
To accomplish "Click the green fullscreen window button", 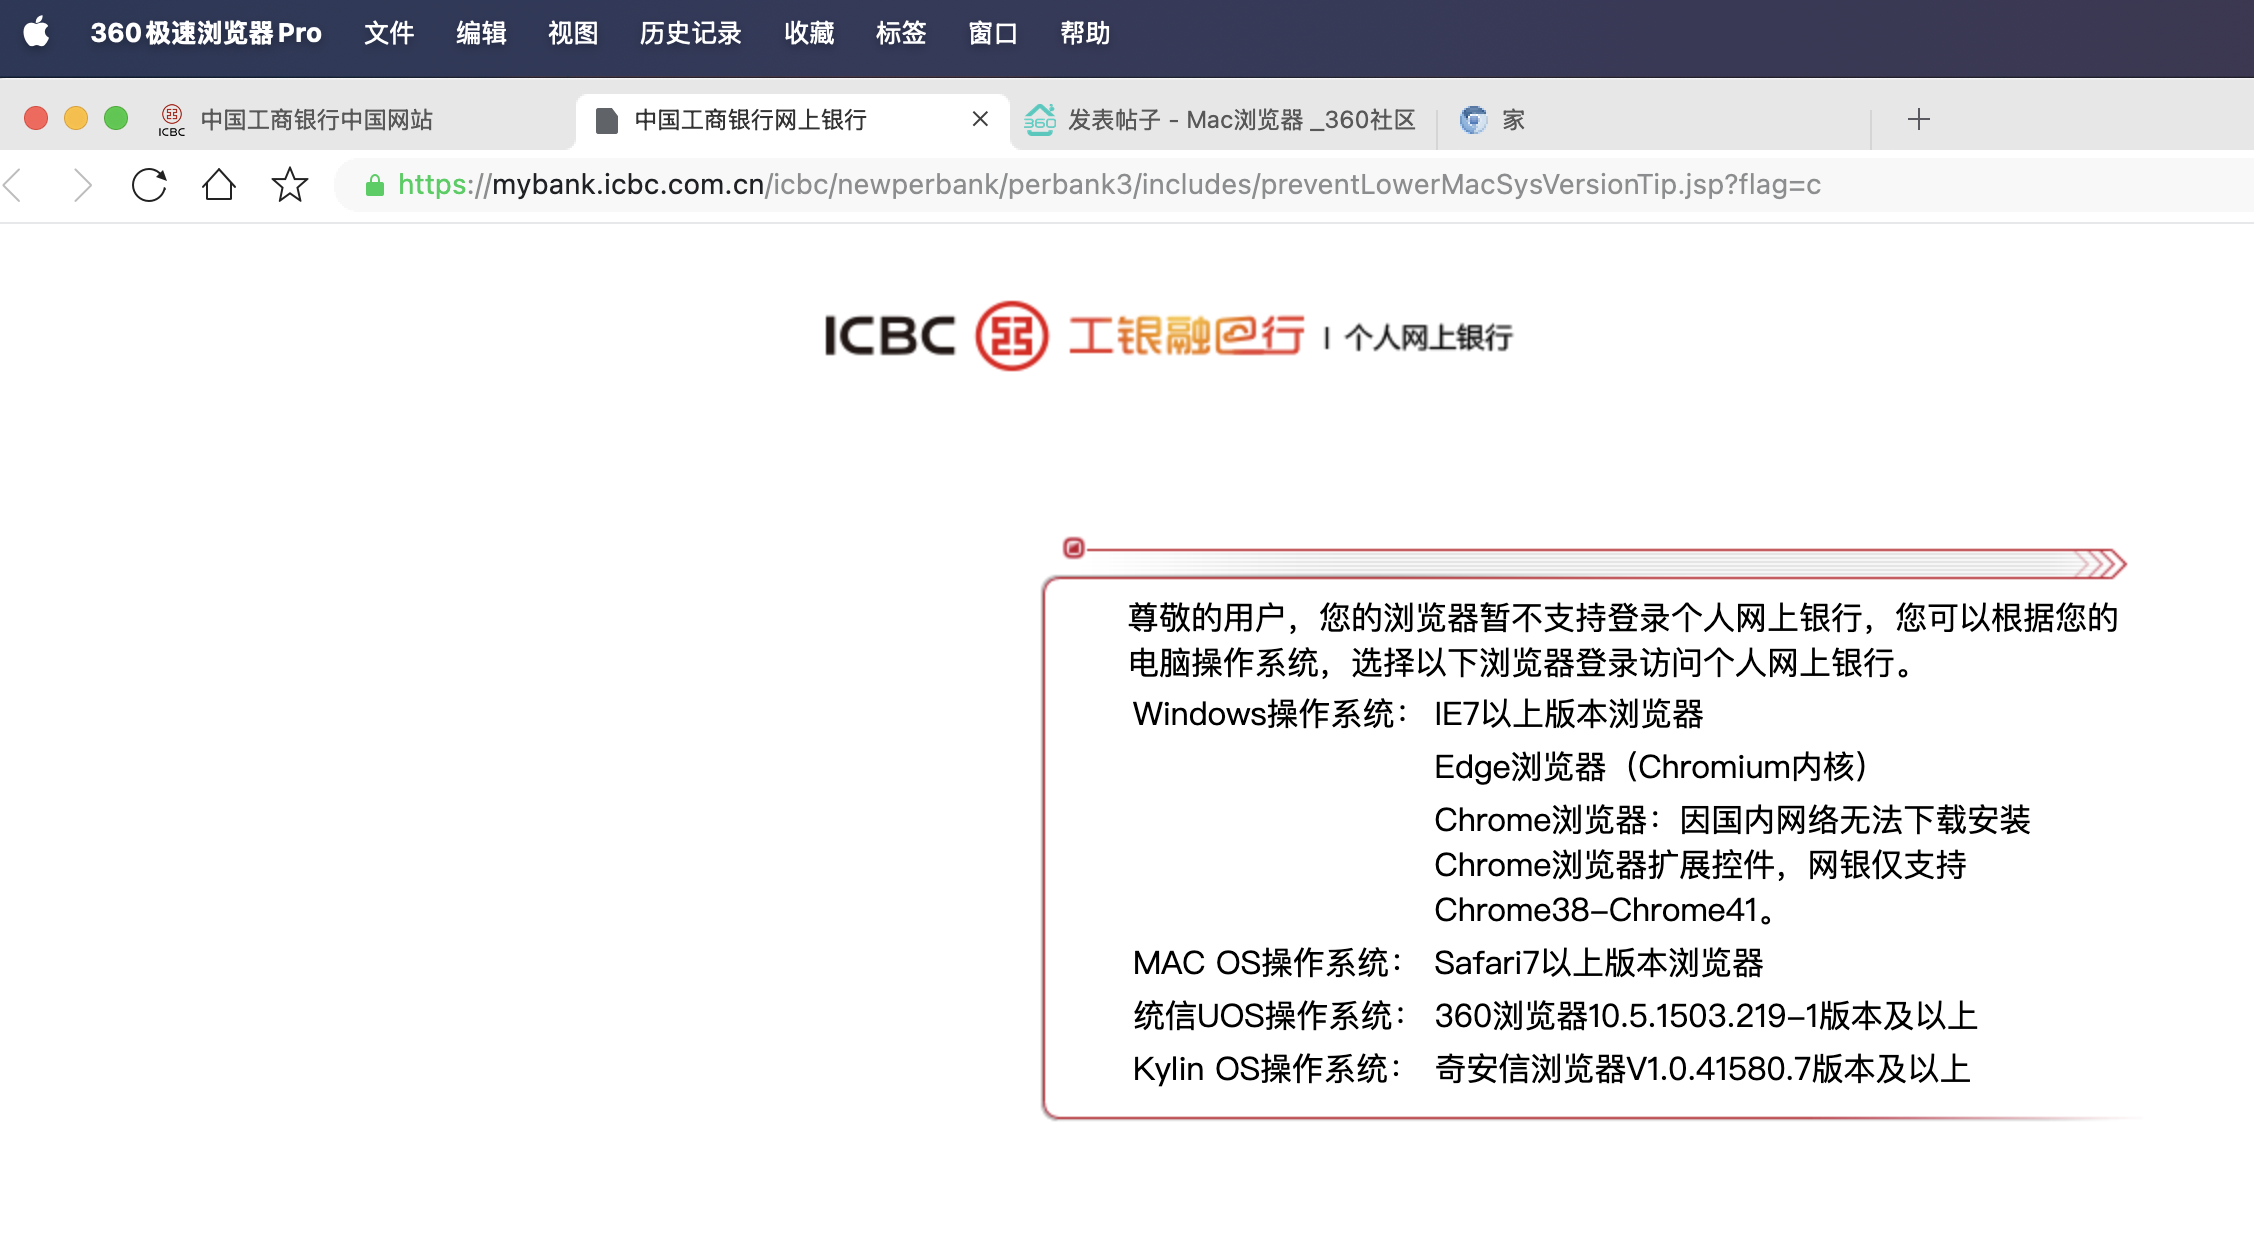I will point(116,118).
